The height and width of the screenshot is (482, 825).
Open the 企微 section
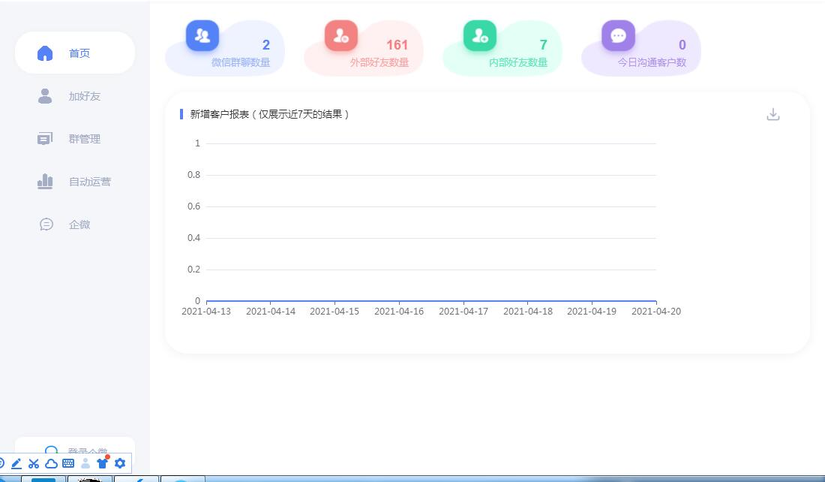coord(75,225)
